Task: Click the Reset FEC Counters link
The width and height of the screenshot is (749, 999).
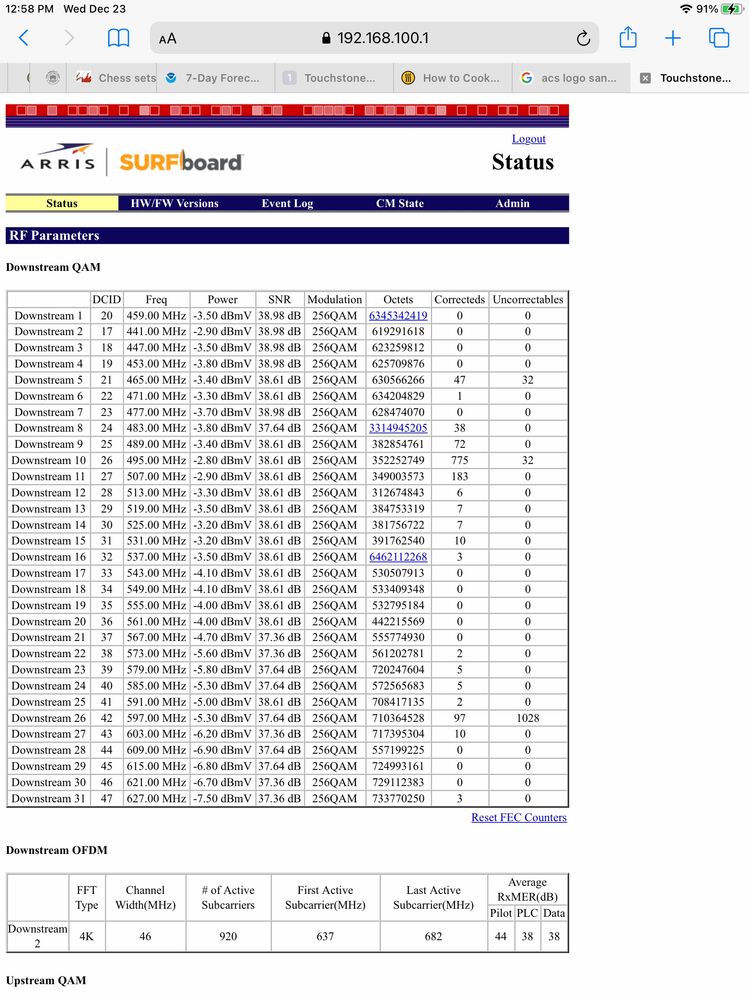Action: (x=518, y=817)
